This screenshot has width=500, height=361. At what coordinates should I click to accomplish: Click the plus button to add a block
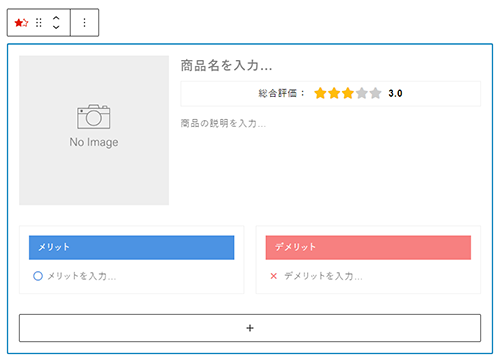(250, 328)
